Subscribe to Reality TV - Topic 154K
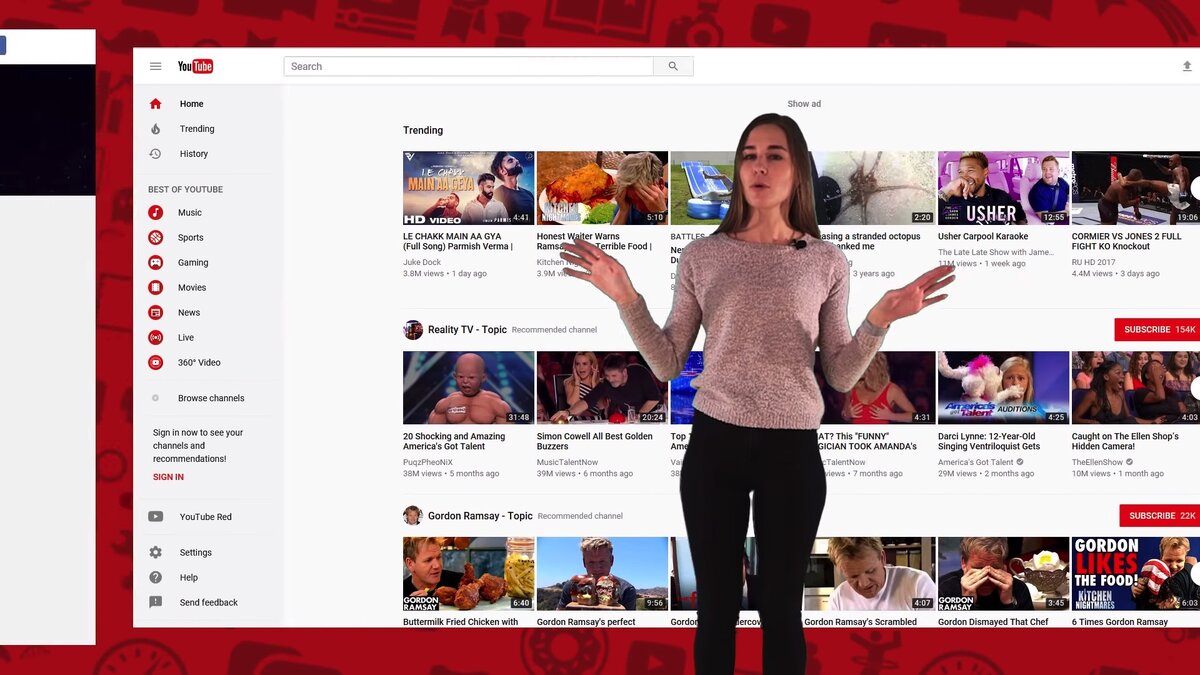 (x=1158, y=330)
